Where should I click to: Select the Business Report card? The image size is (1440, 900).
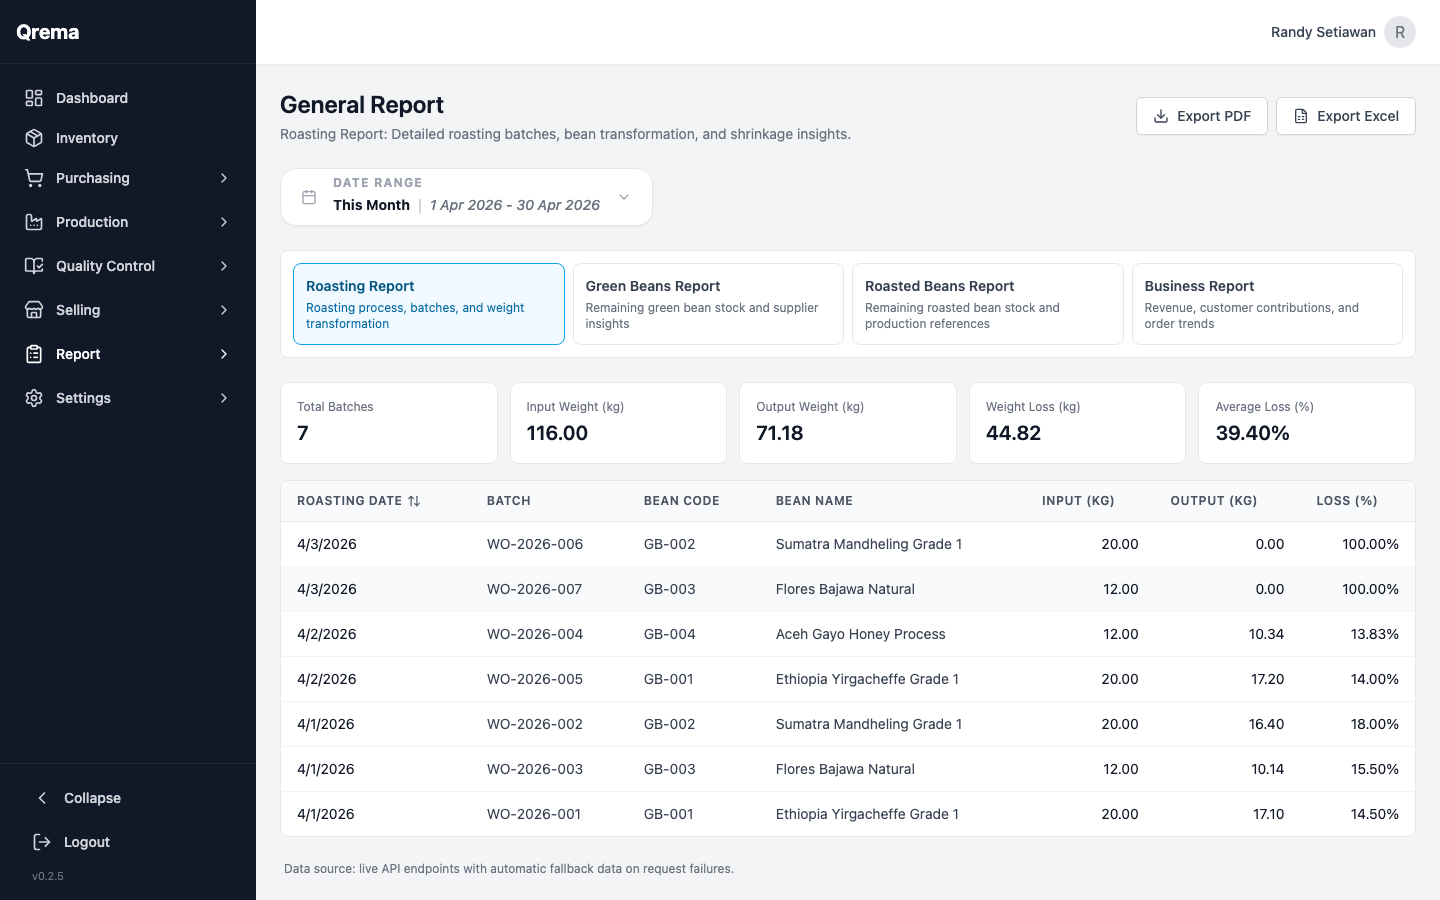tap(1267, 303)
